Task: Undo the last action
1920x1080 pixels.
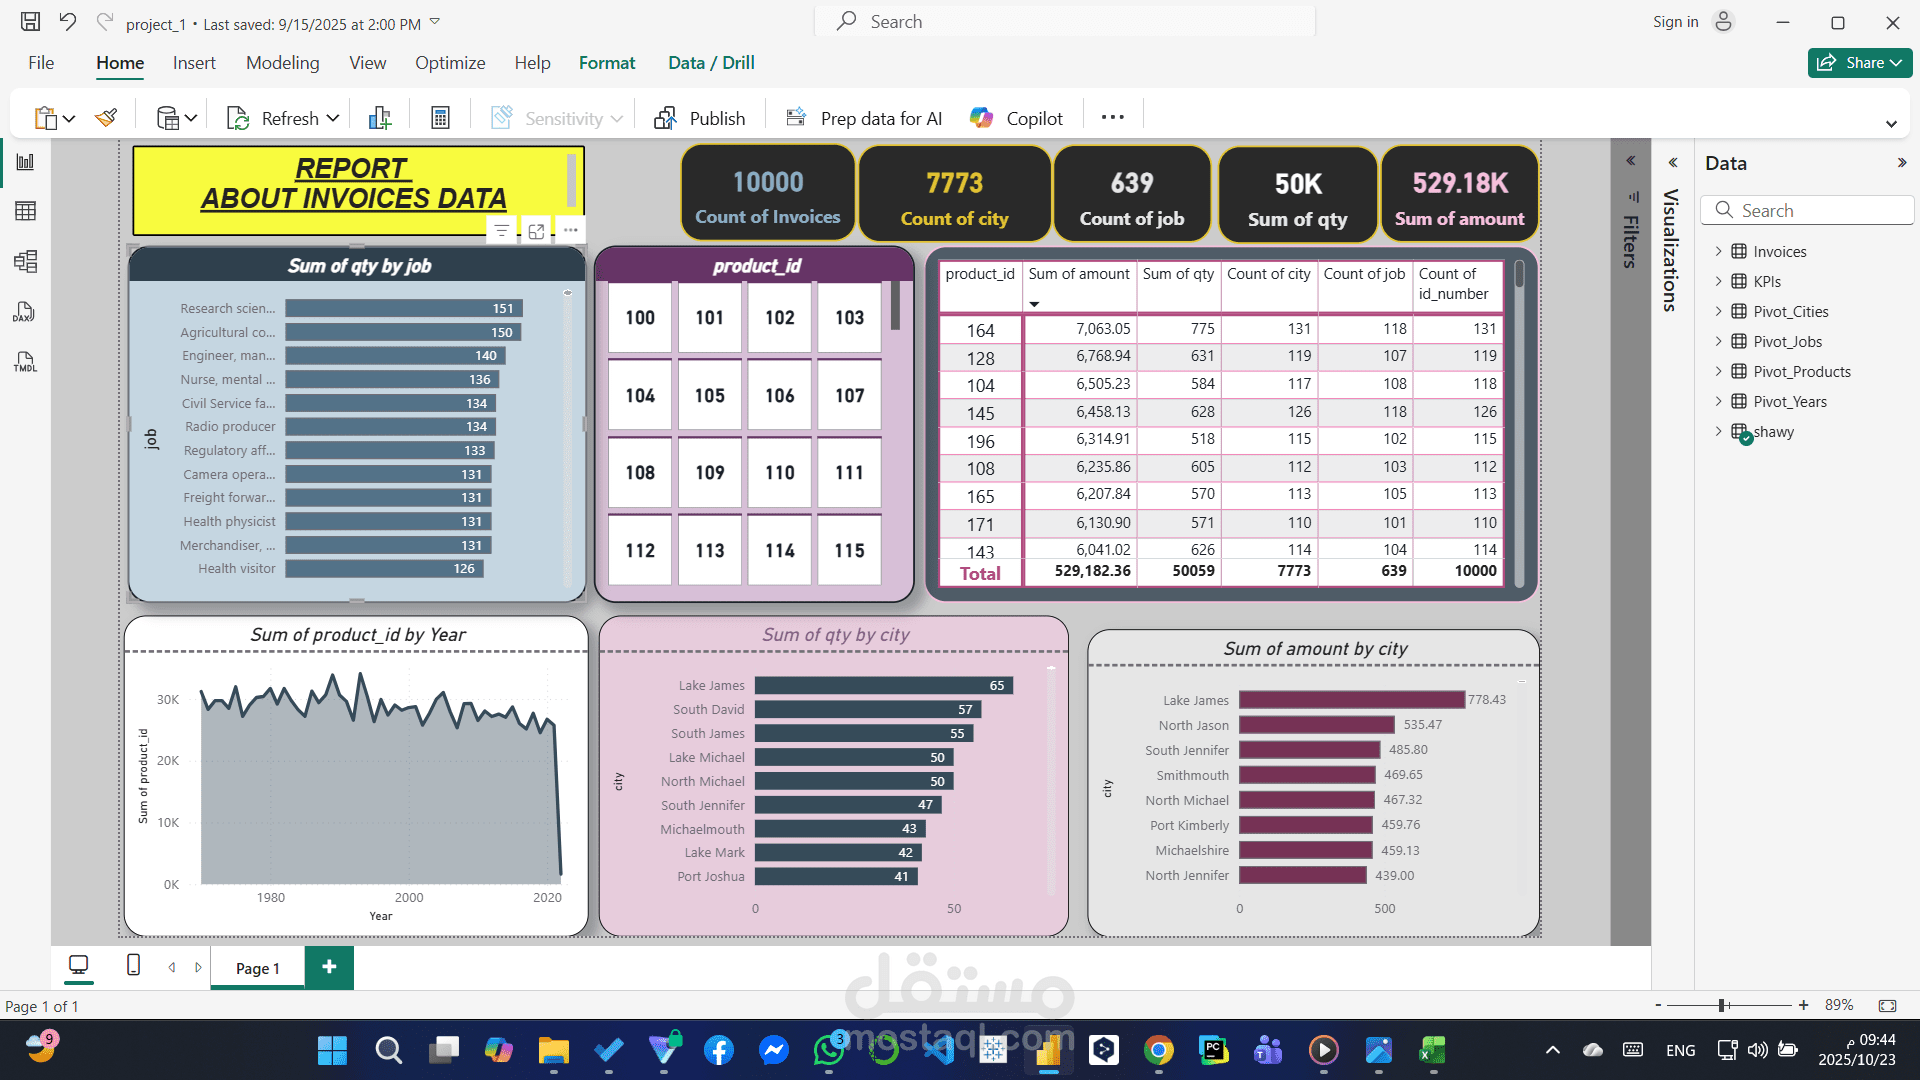Action: point(67,21)
